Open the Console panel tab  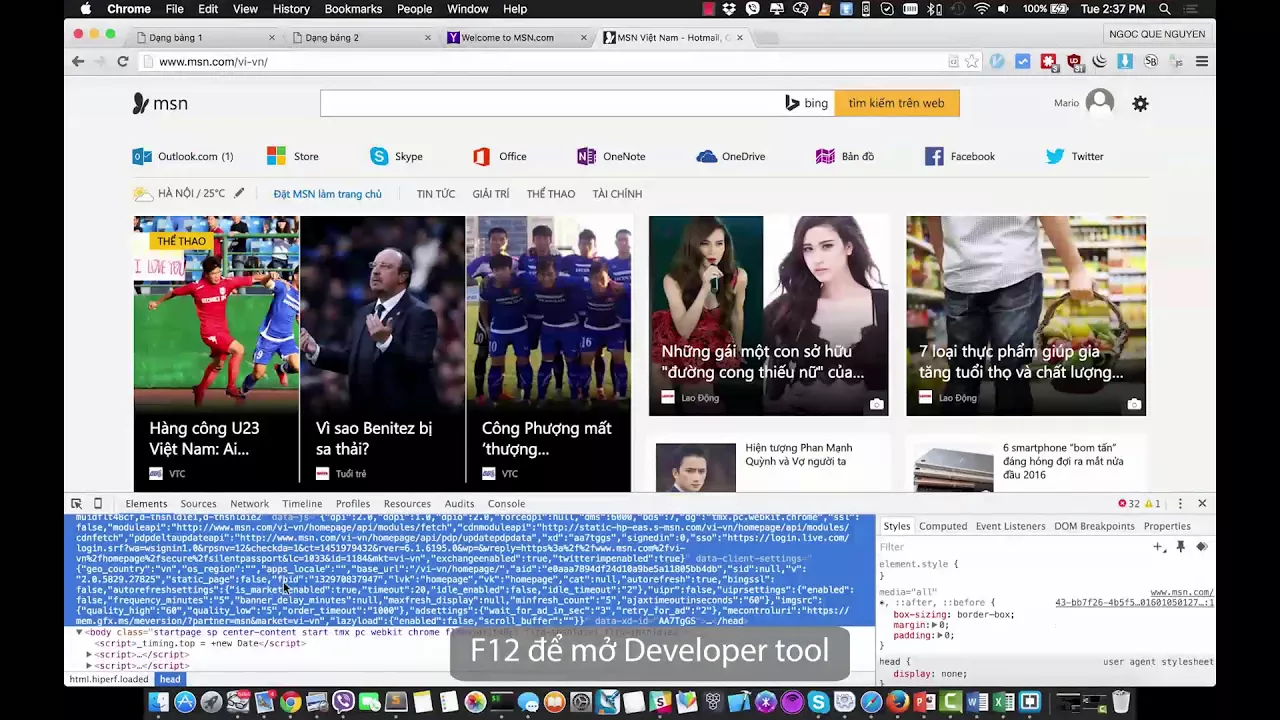(506, 504)
